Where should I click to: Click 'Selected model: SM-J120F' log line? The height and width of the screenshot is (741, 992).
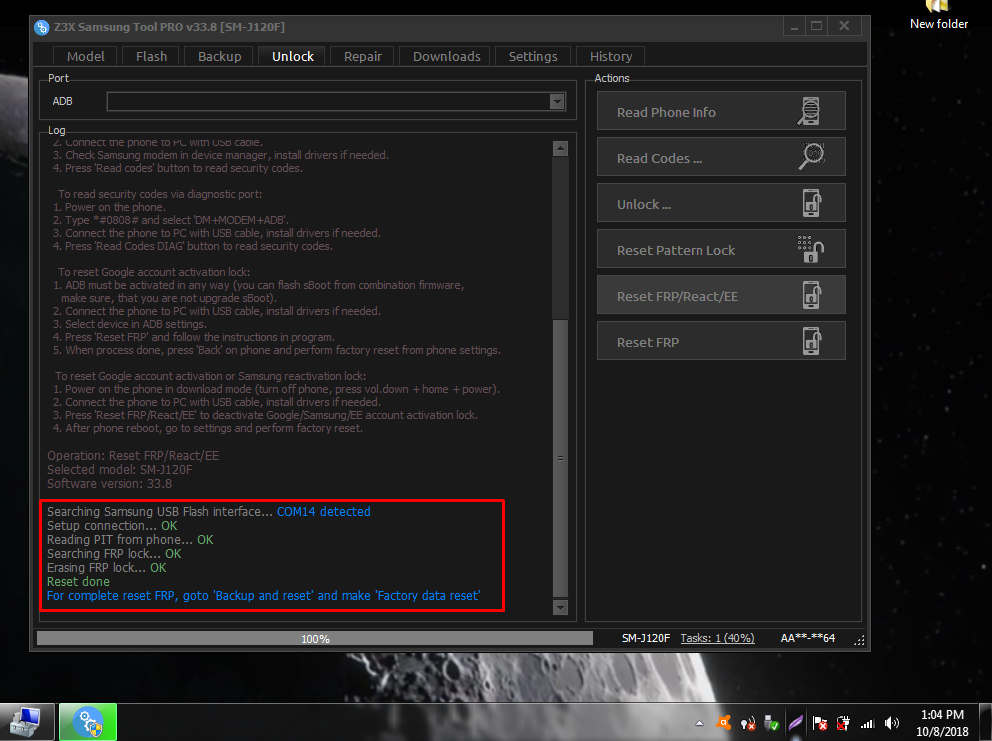tap(120, 470)
